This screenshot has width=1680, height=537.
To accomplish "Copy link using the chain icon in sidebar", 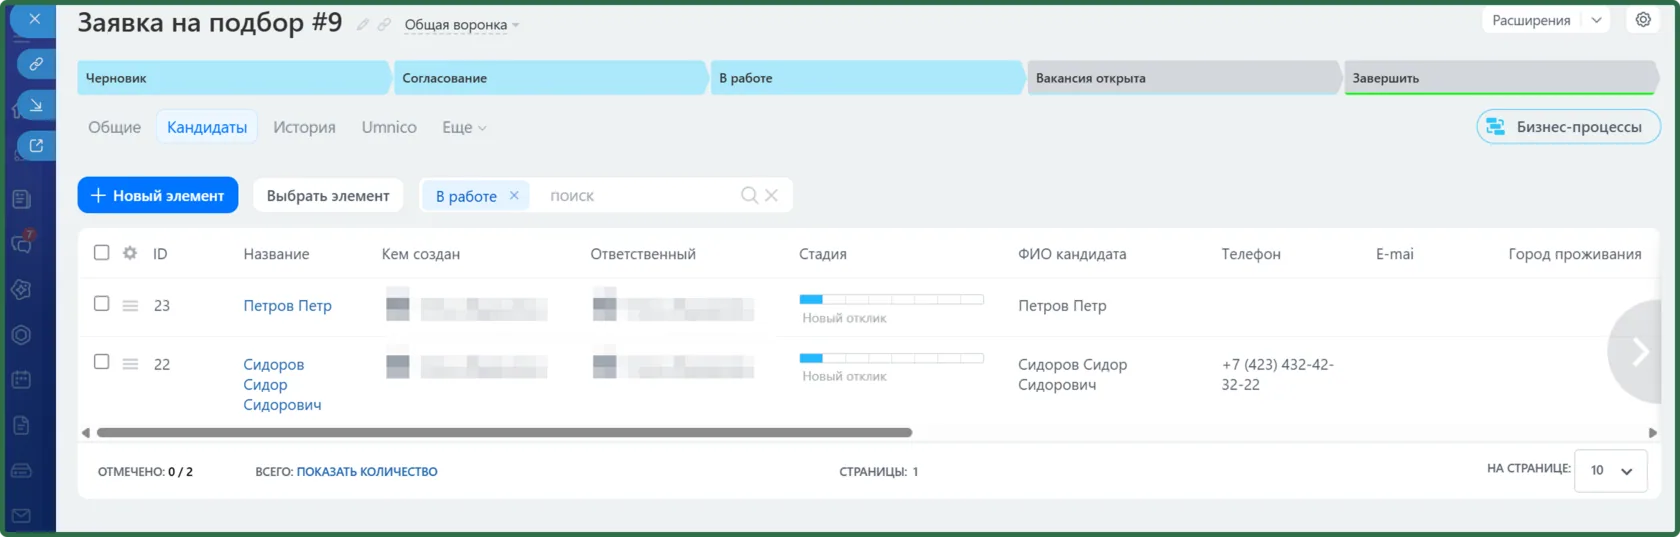I will pyautogui.click(x=36, y=63).
